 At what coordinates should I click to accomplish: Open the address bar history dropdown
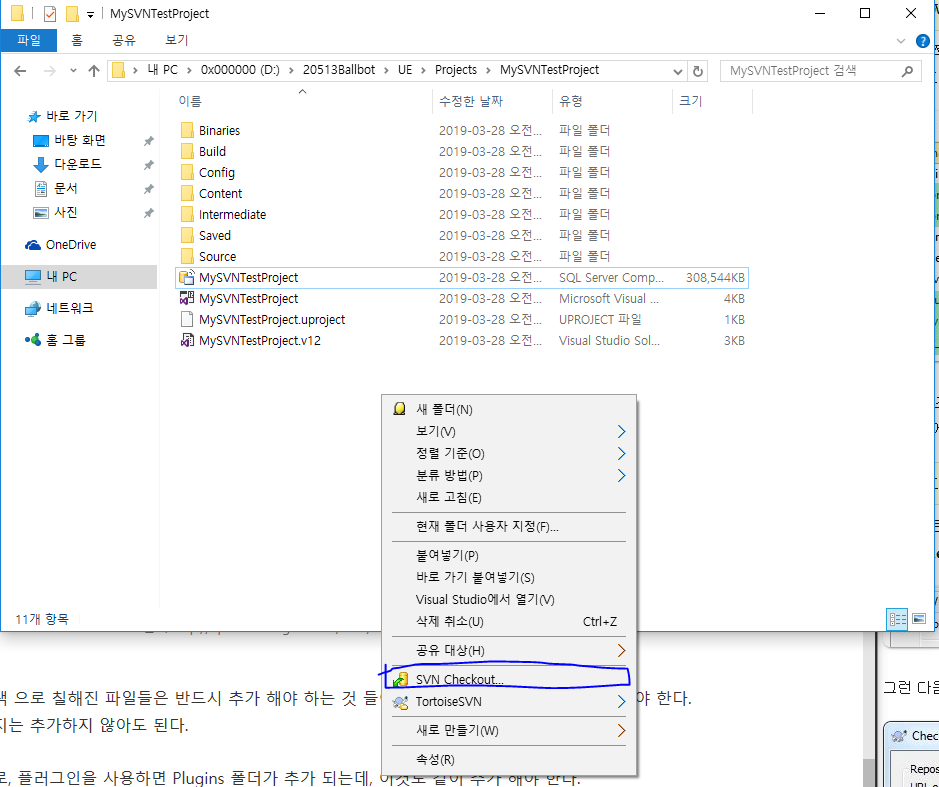[678, 71]
